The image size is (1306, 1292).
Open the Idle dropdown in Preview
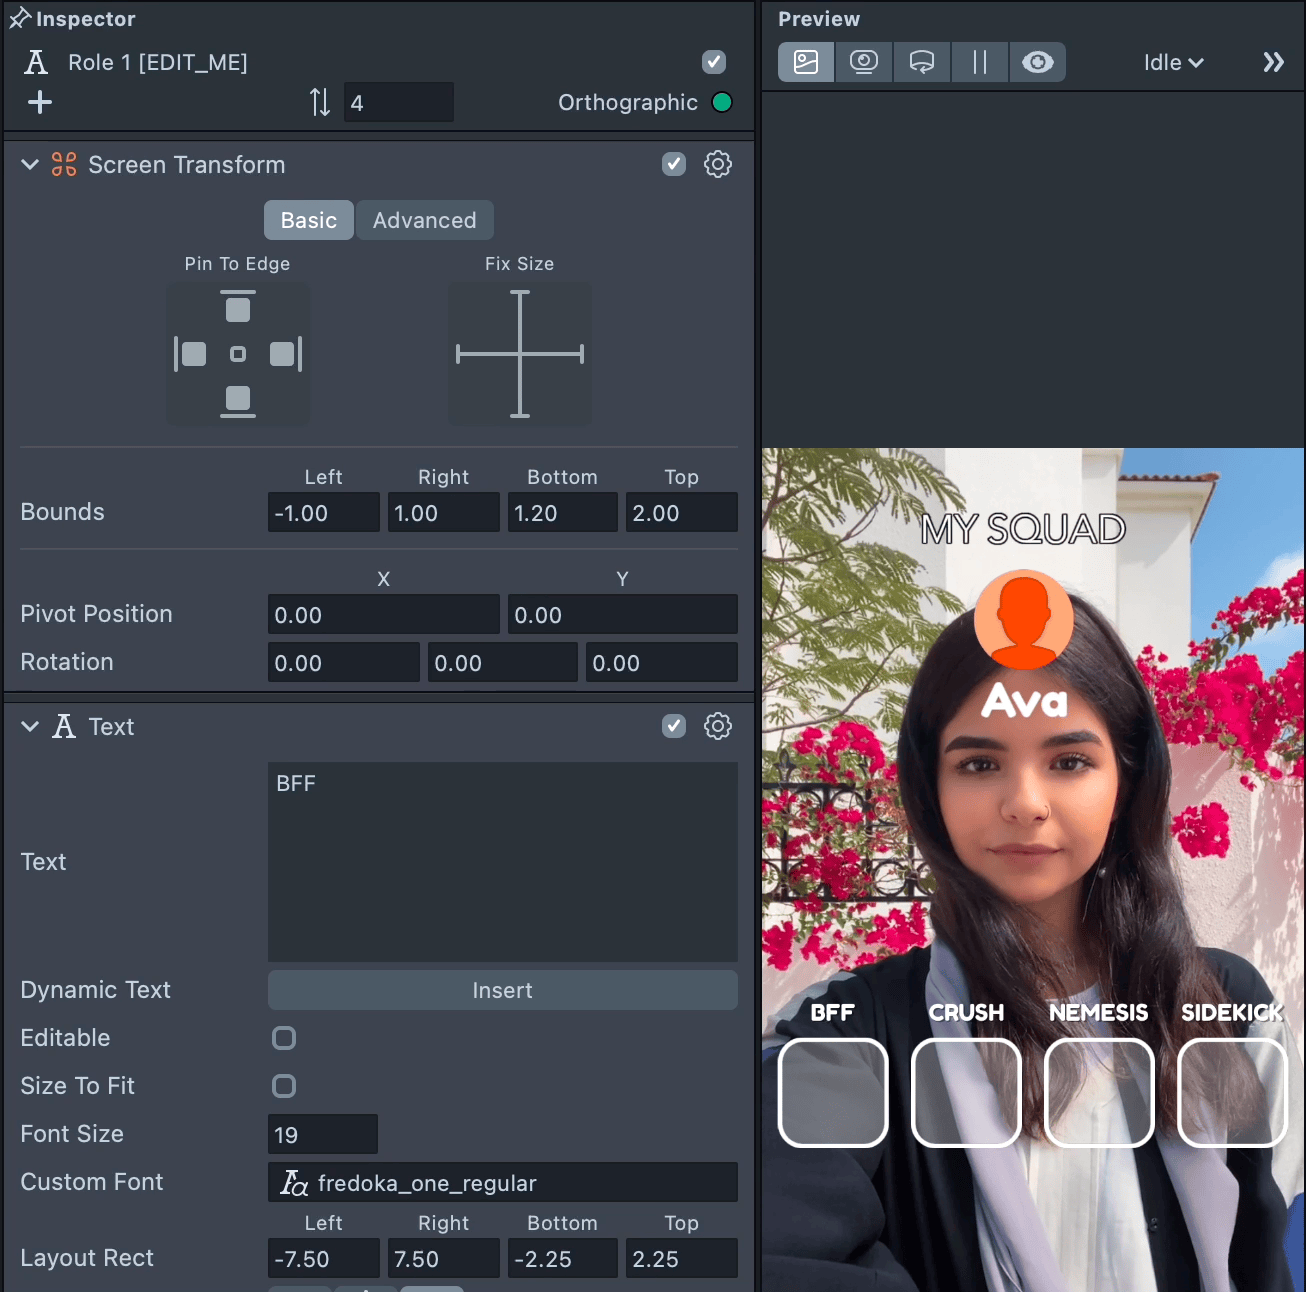click(x=1173, y=62)
